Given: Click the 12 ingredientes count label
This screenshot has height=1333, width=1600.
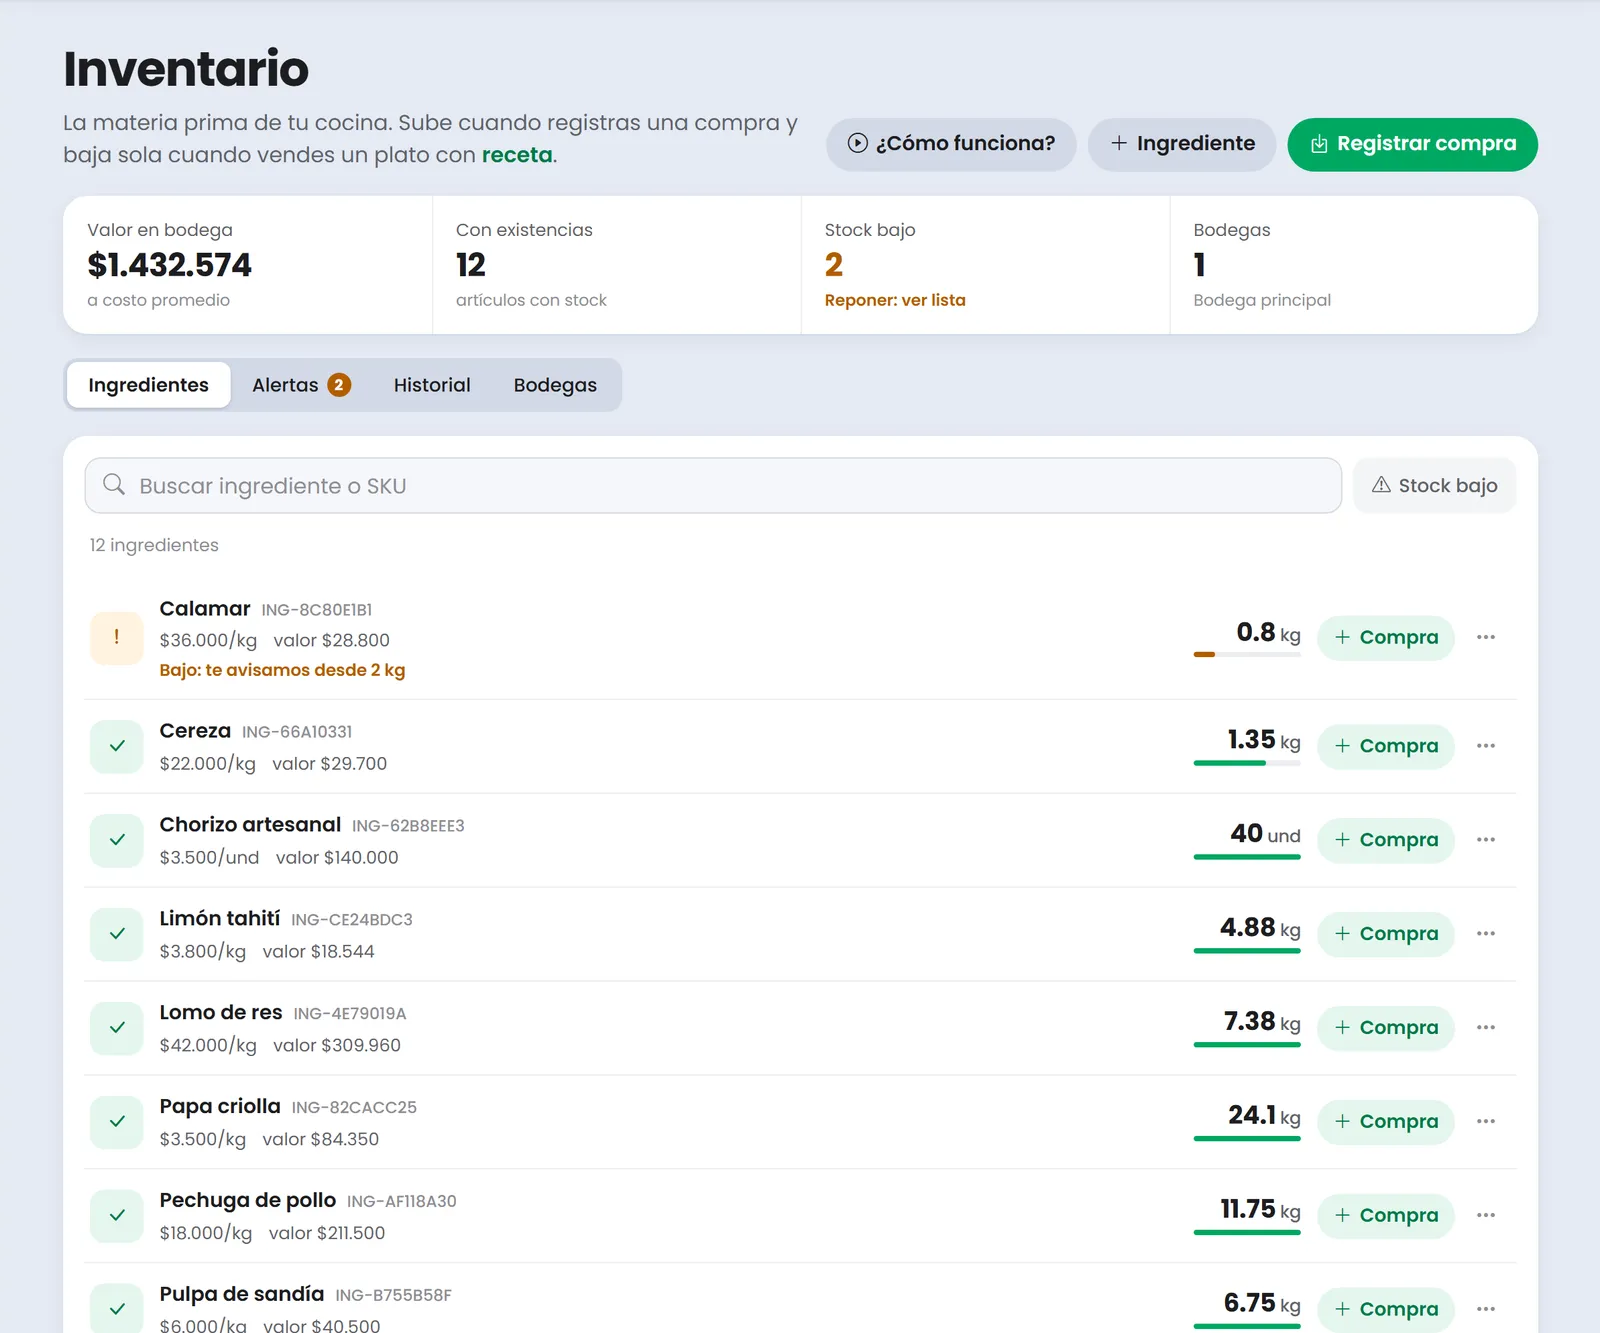Looking at the screenshot, I should pyautogui.click(x=154, y=545).
